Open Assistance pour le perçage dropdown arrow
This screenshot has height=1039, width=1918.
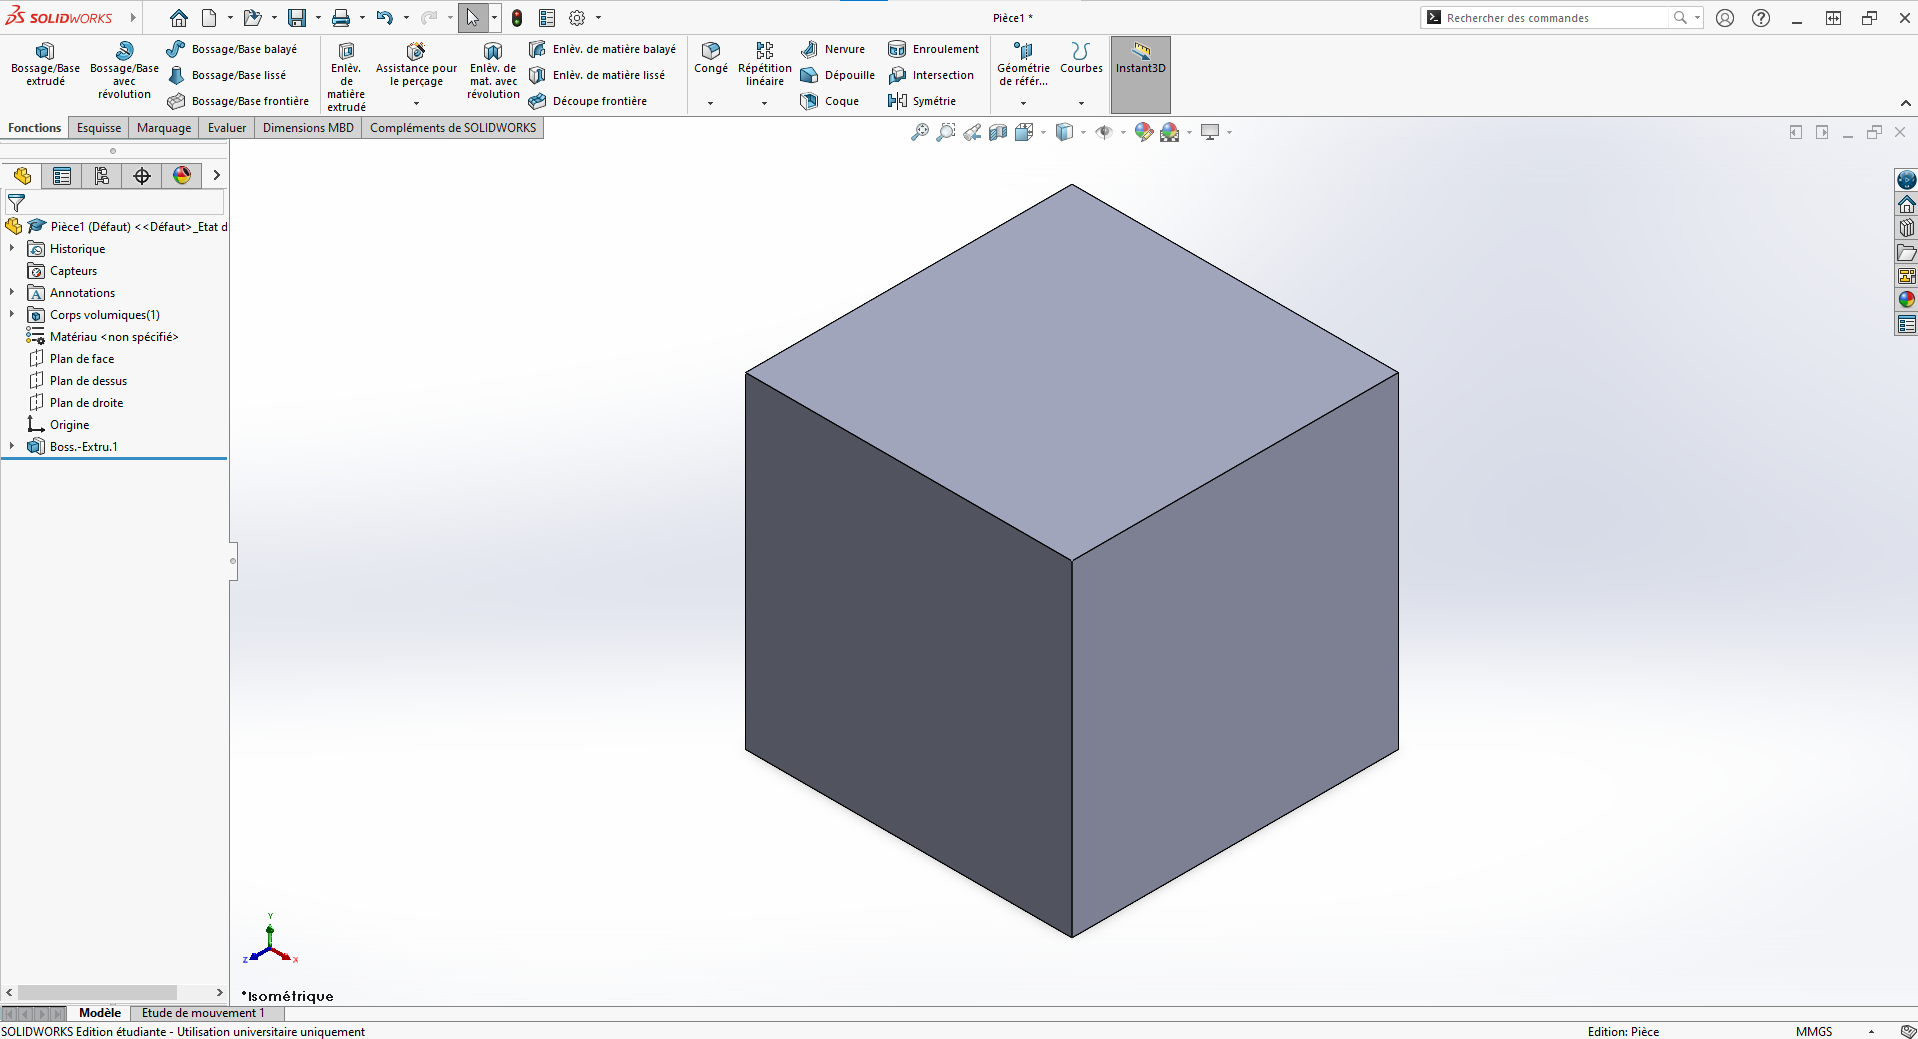pos(416,103)
